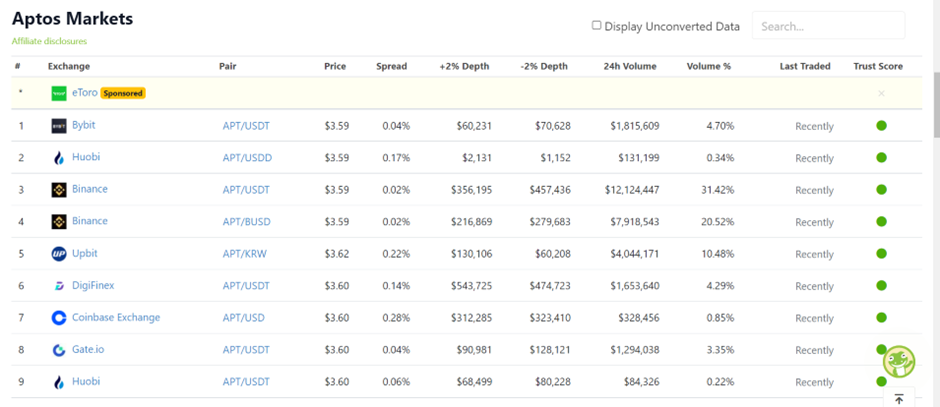The height and width of the screenshot is (407, 940).
Task: Open the Bybit exchange link
Action: [83, 125]
